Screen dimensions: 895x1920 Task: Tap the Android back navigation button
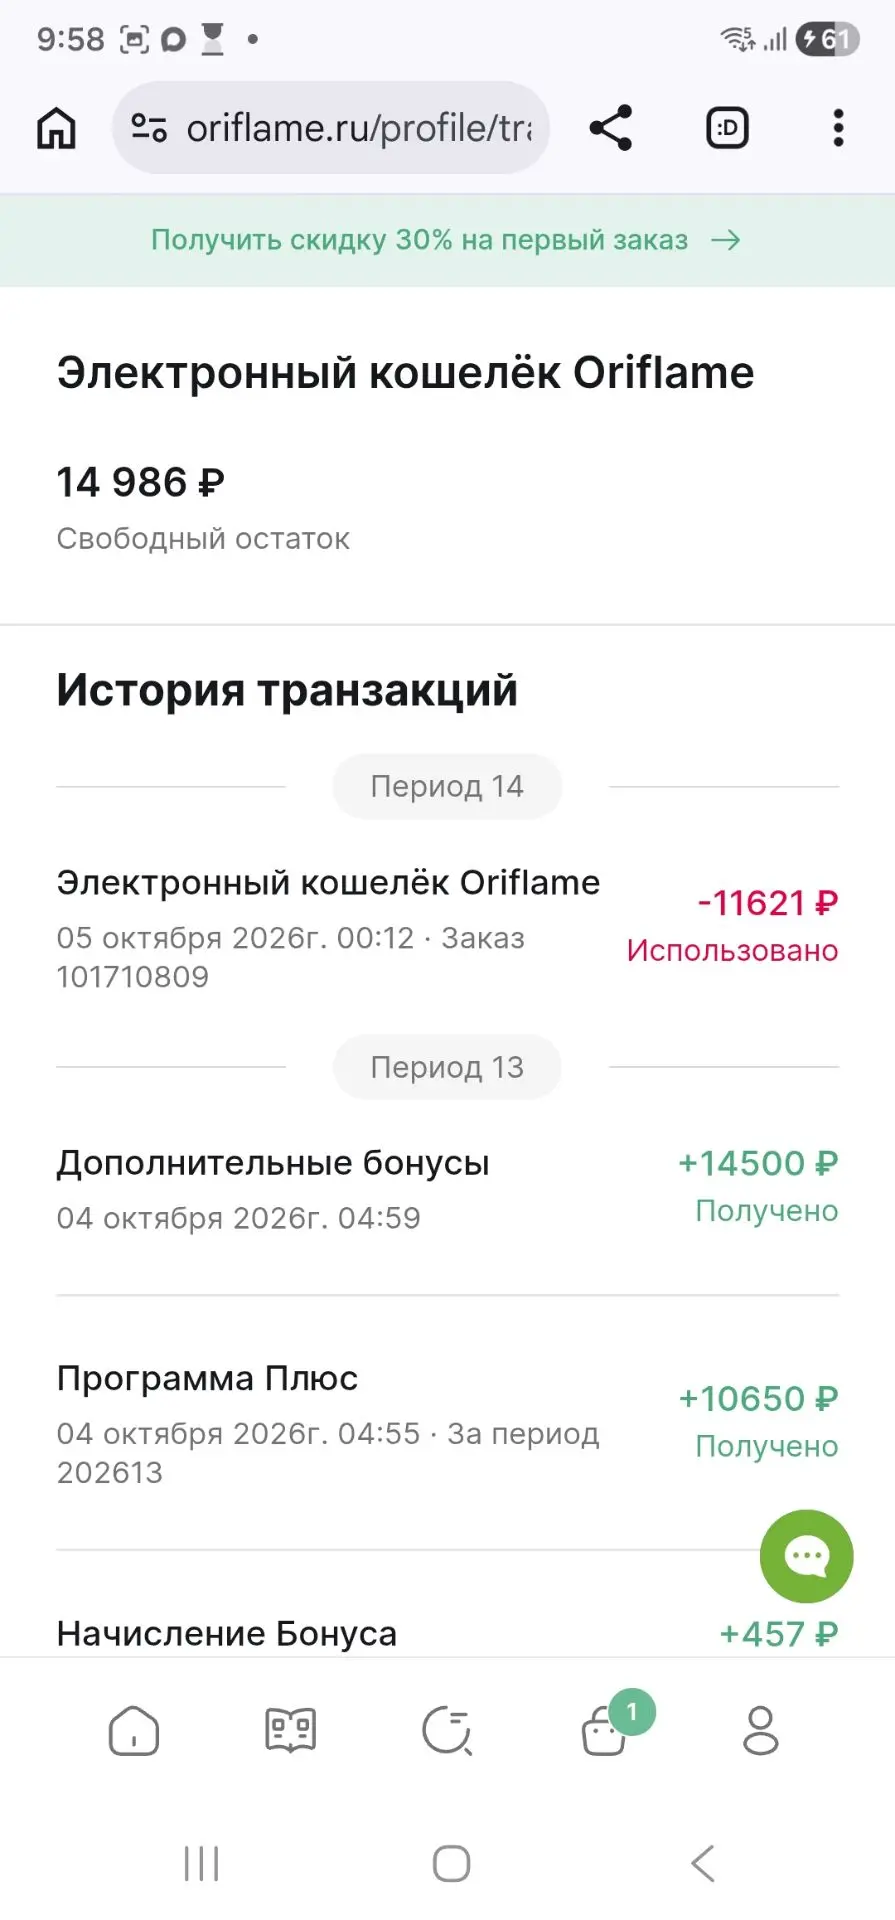point(703,1864)
